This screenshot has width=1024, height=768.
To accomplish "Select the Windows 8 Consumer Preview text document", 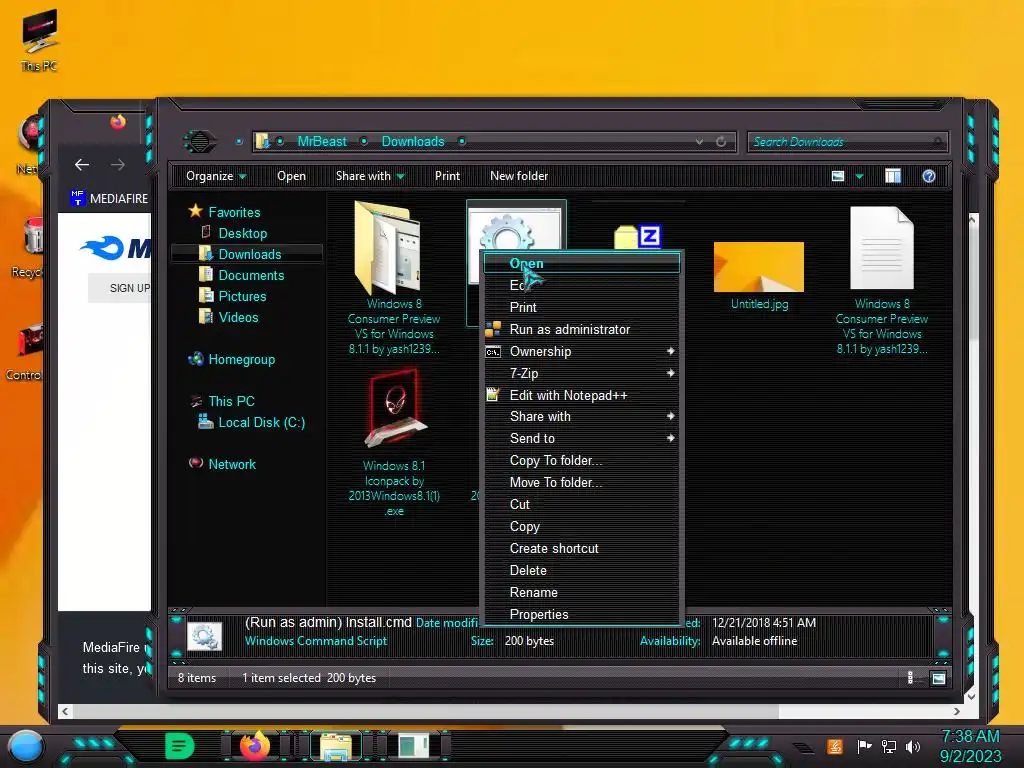I will pyautogui.click(x=882, y=280).
